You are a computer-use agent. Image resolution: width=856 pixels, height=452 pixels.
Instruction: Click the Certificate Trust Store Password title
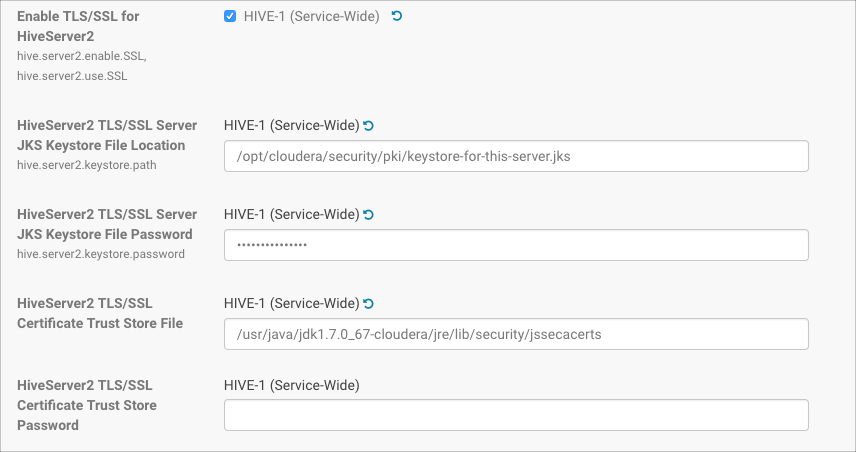coord(87,404)
